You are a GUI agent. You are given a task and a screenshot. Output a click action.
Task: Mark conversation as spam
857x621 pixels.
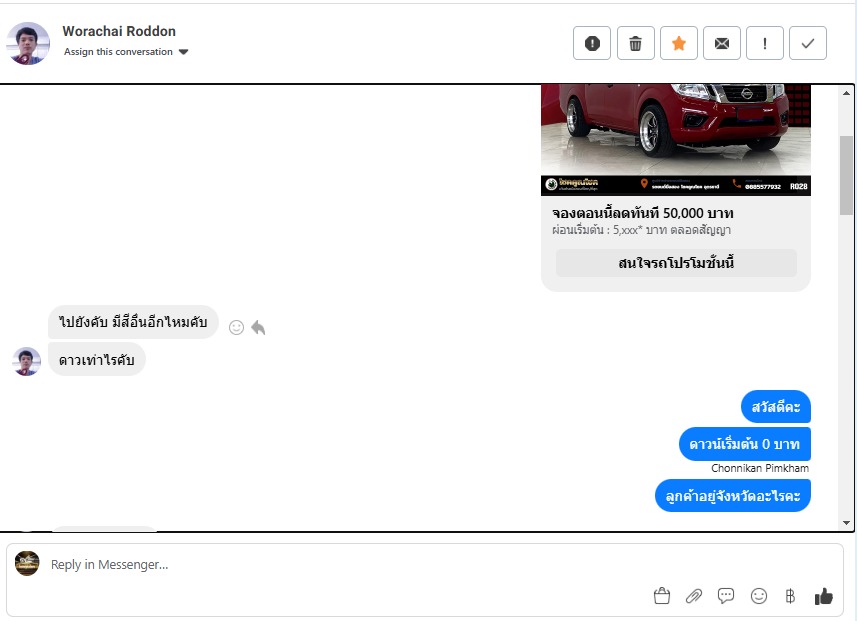point(592,43)
